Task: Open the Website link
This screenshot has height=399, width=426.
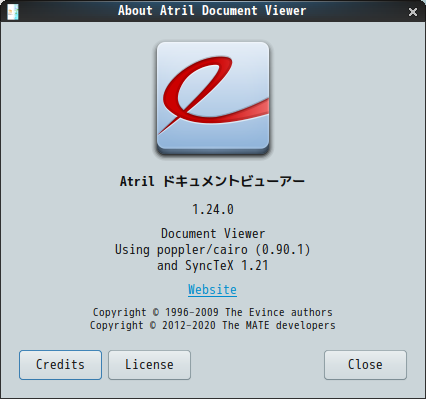Action: click(x=212, y=289)
